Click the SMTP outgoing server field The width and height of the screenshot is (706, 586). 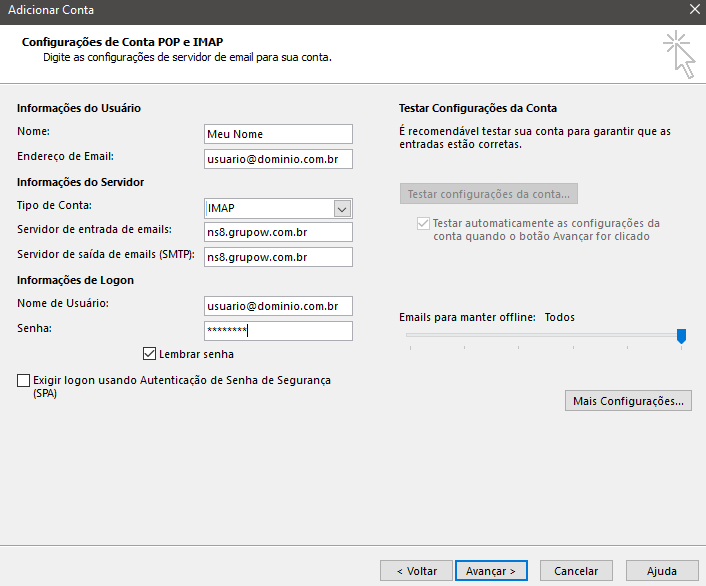point(278,257)
